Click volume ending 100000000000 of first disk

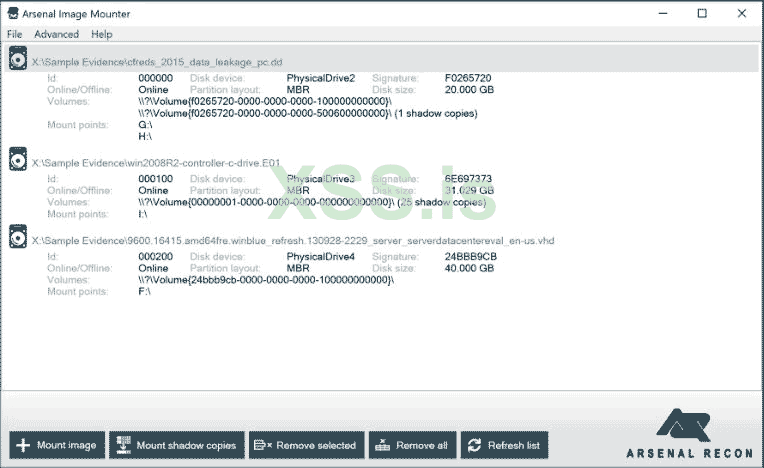265,101
